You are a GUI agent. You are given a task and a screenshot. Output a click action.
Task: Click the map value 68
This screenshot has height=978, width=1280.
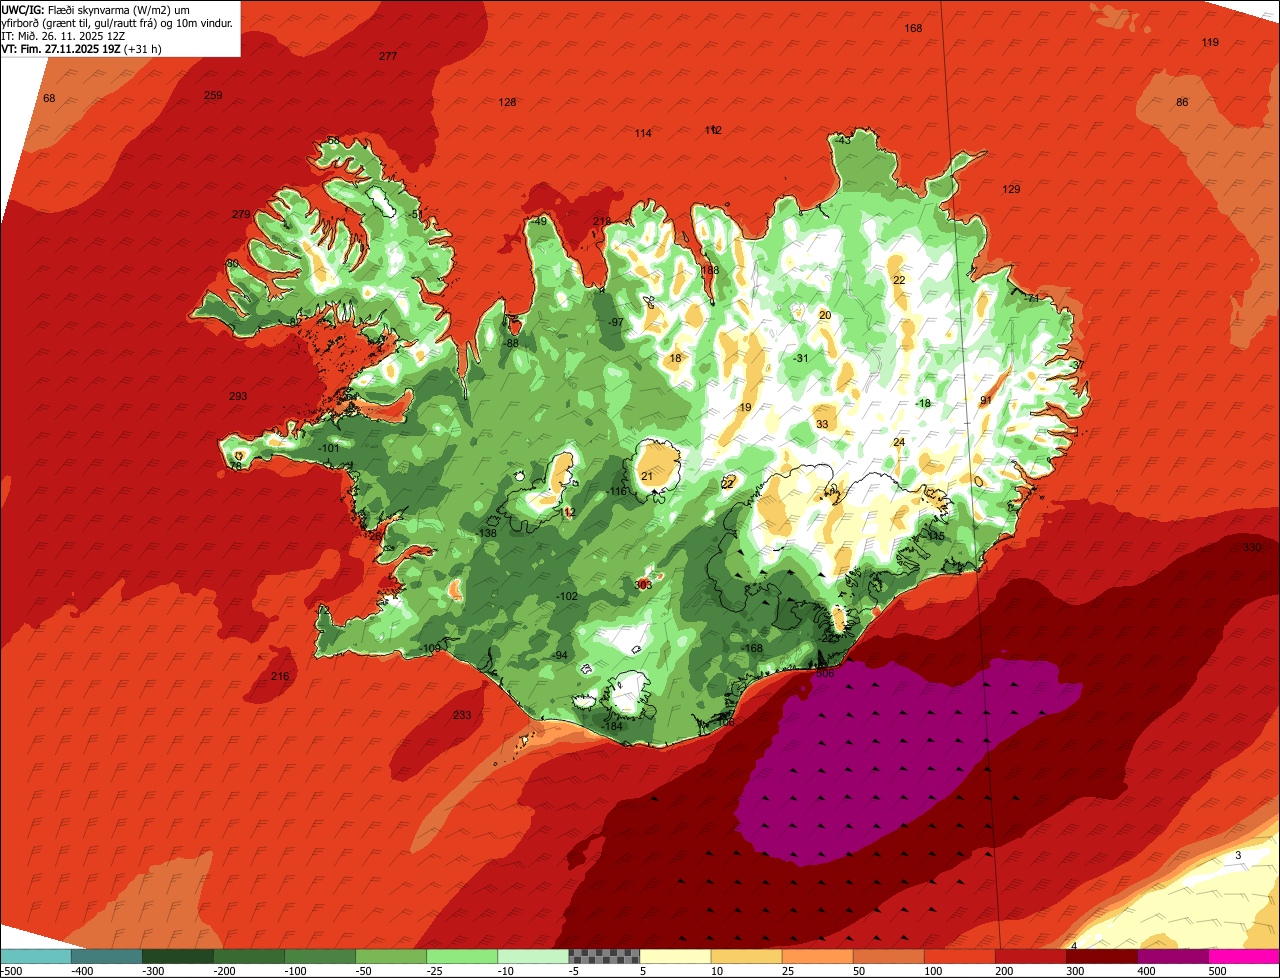click(x=49, y=98)
